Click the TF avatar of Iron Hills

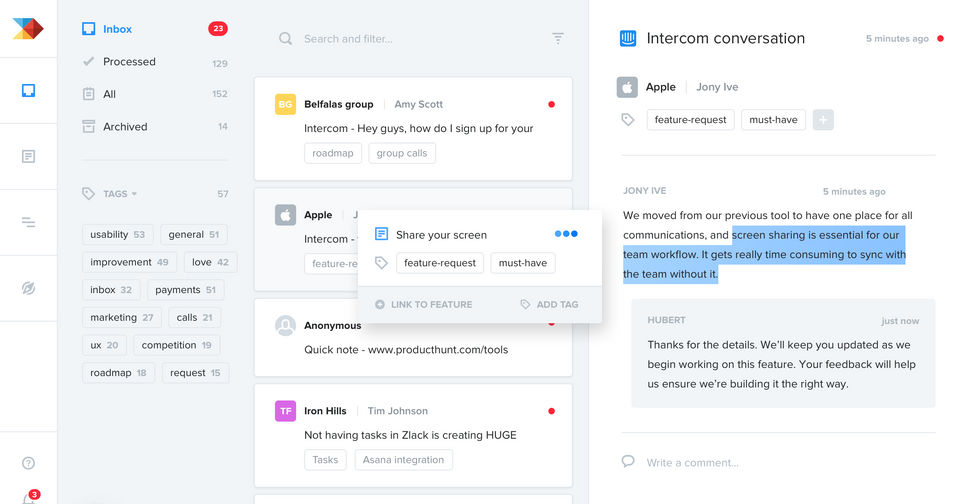(x=285, y=411)
